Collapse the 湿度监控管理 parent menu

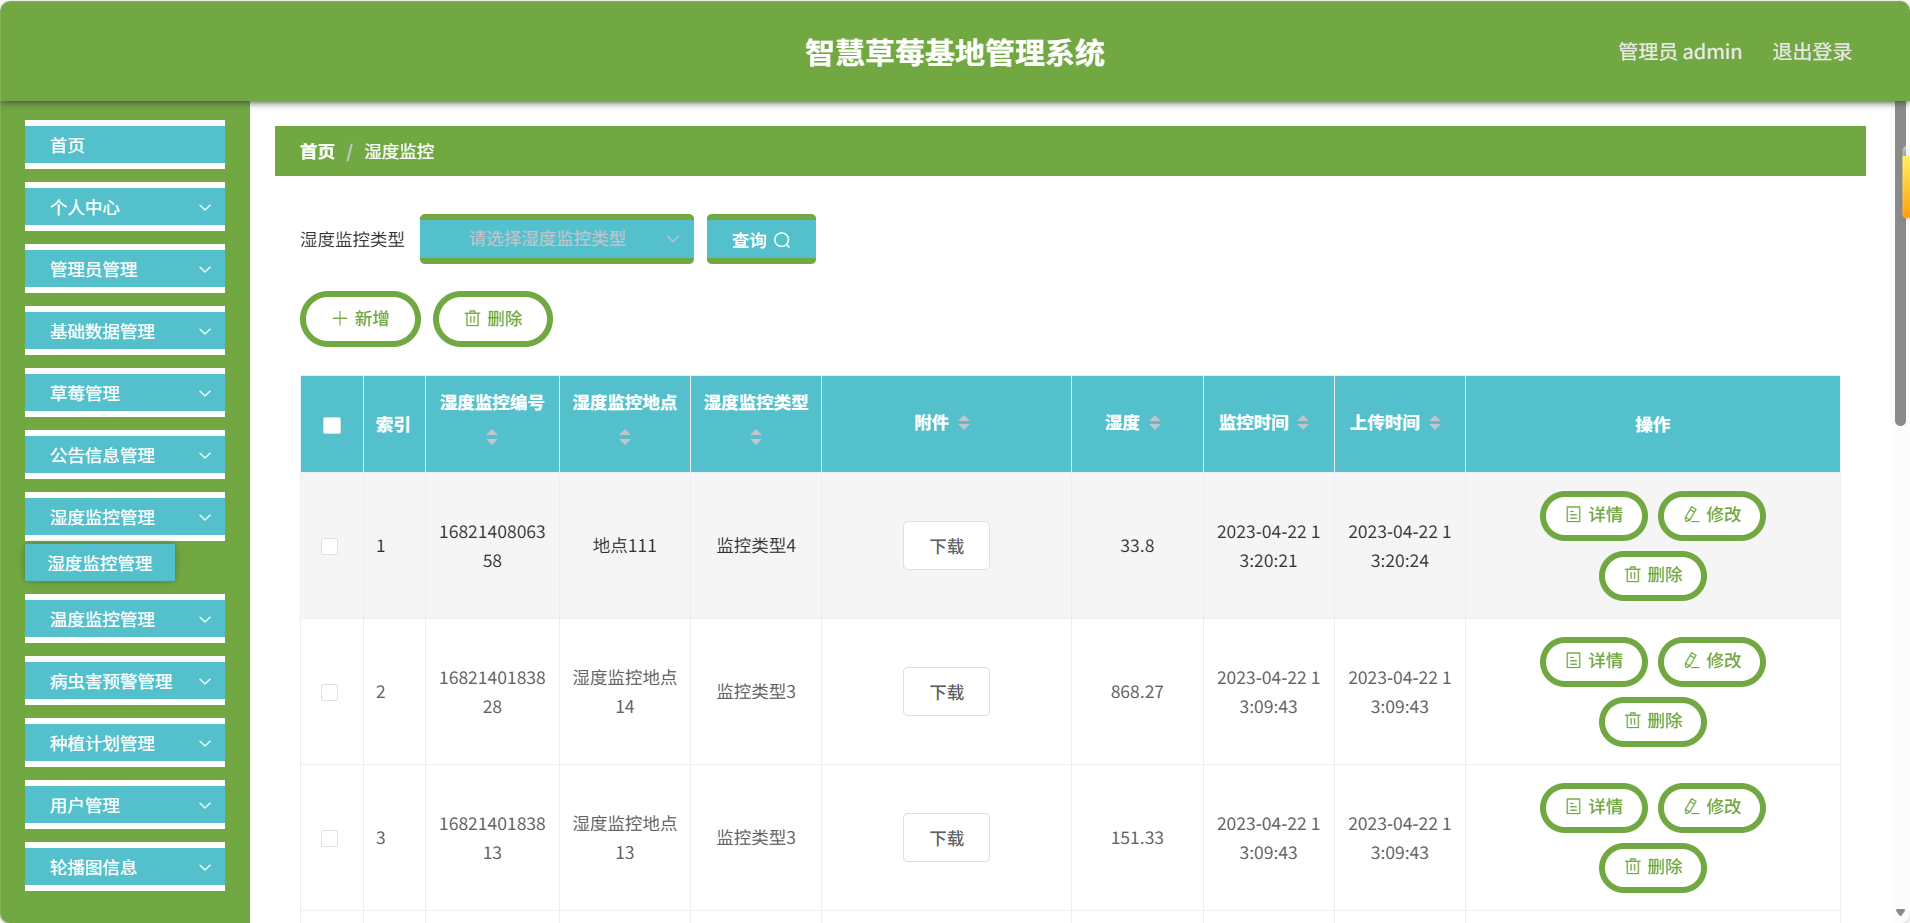pos(125,517)
